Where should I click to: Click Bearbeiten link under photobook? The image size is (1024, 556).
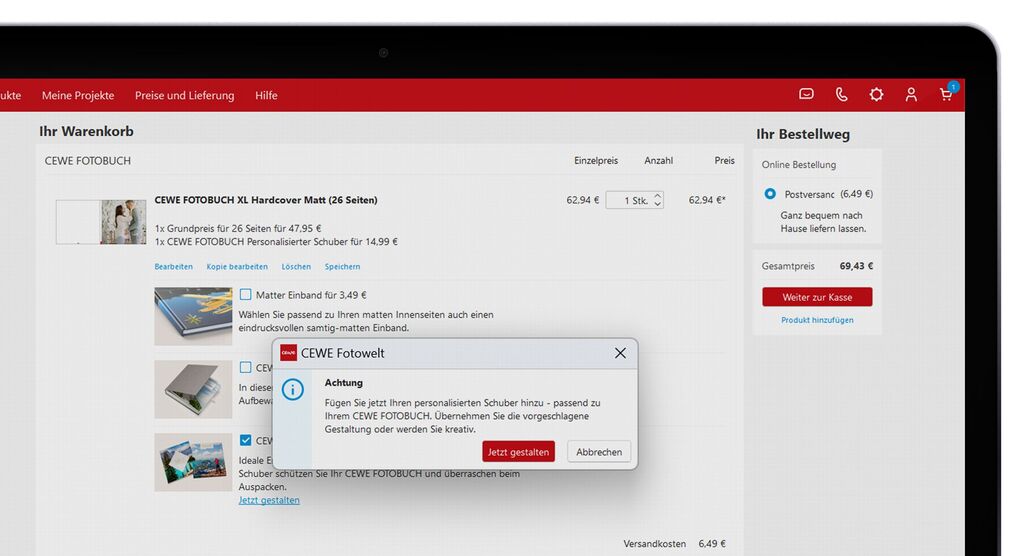point(173,267)
